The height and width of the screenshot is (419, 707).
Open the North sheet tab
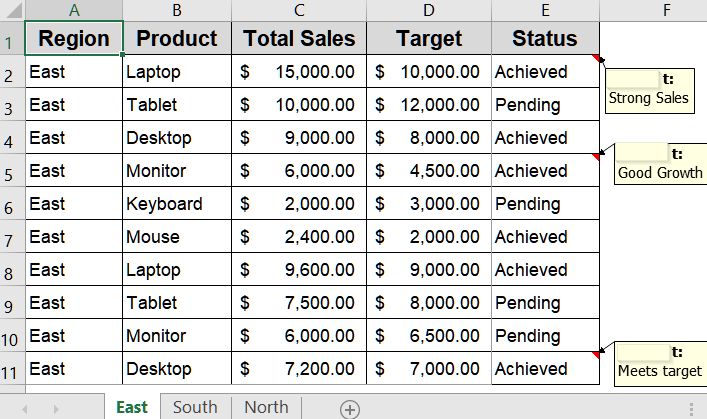[266, 407]
